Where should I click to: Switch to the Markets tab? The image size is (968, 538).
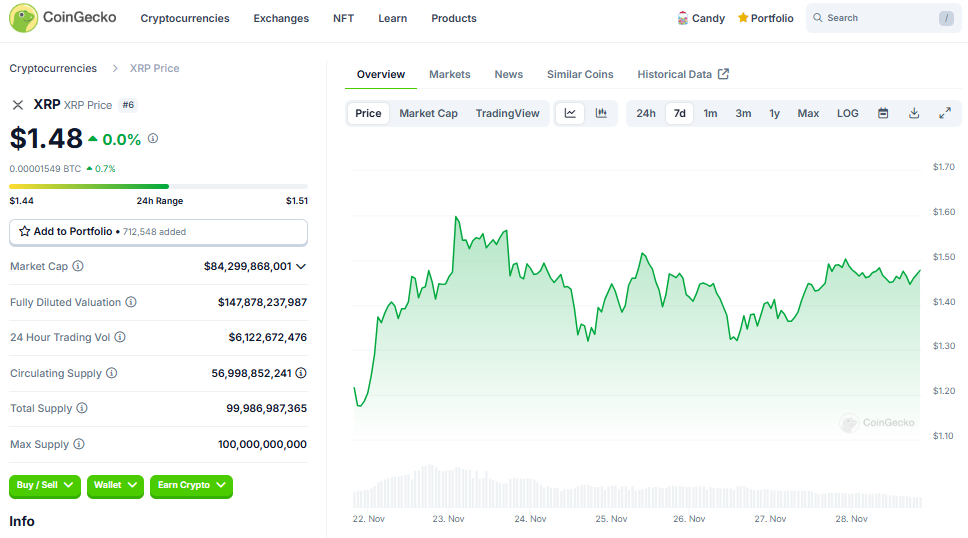(x=449, y=74)
